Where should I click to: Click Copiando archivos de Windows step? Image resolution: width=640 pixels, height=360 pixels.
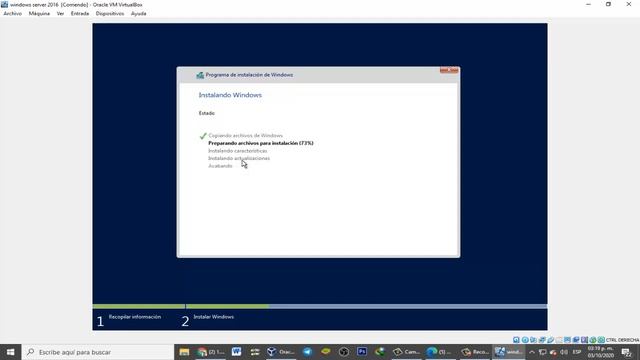click(245, 136)
